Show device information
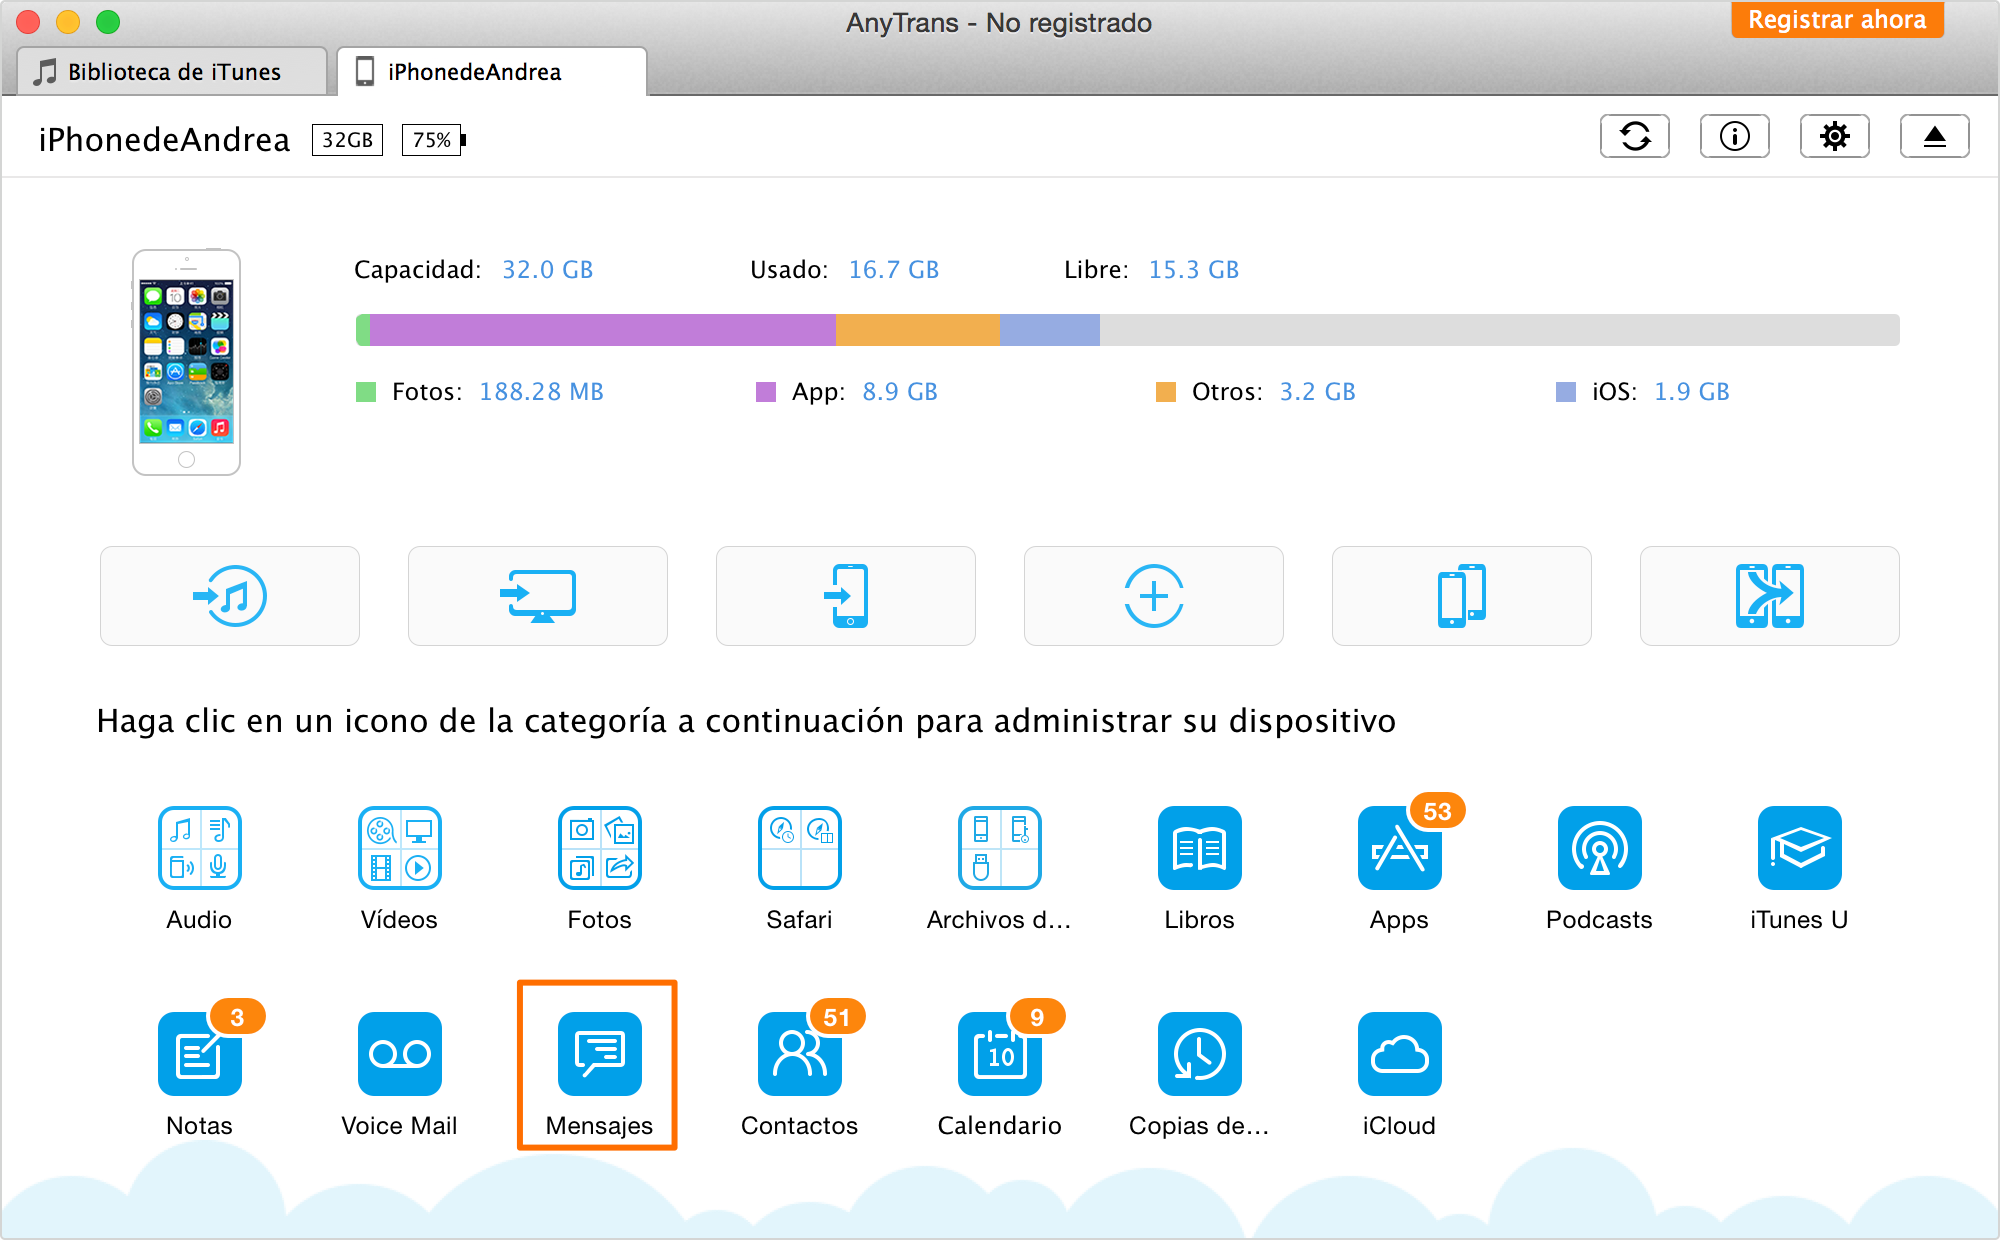2000x1240 pixels. click(1735, 136)
